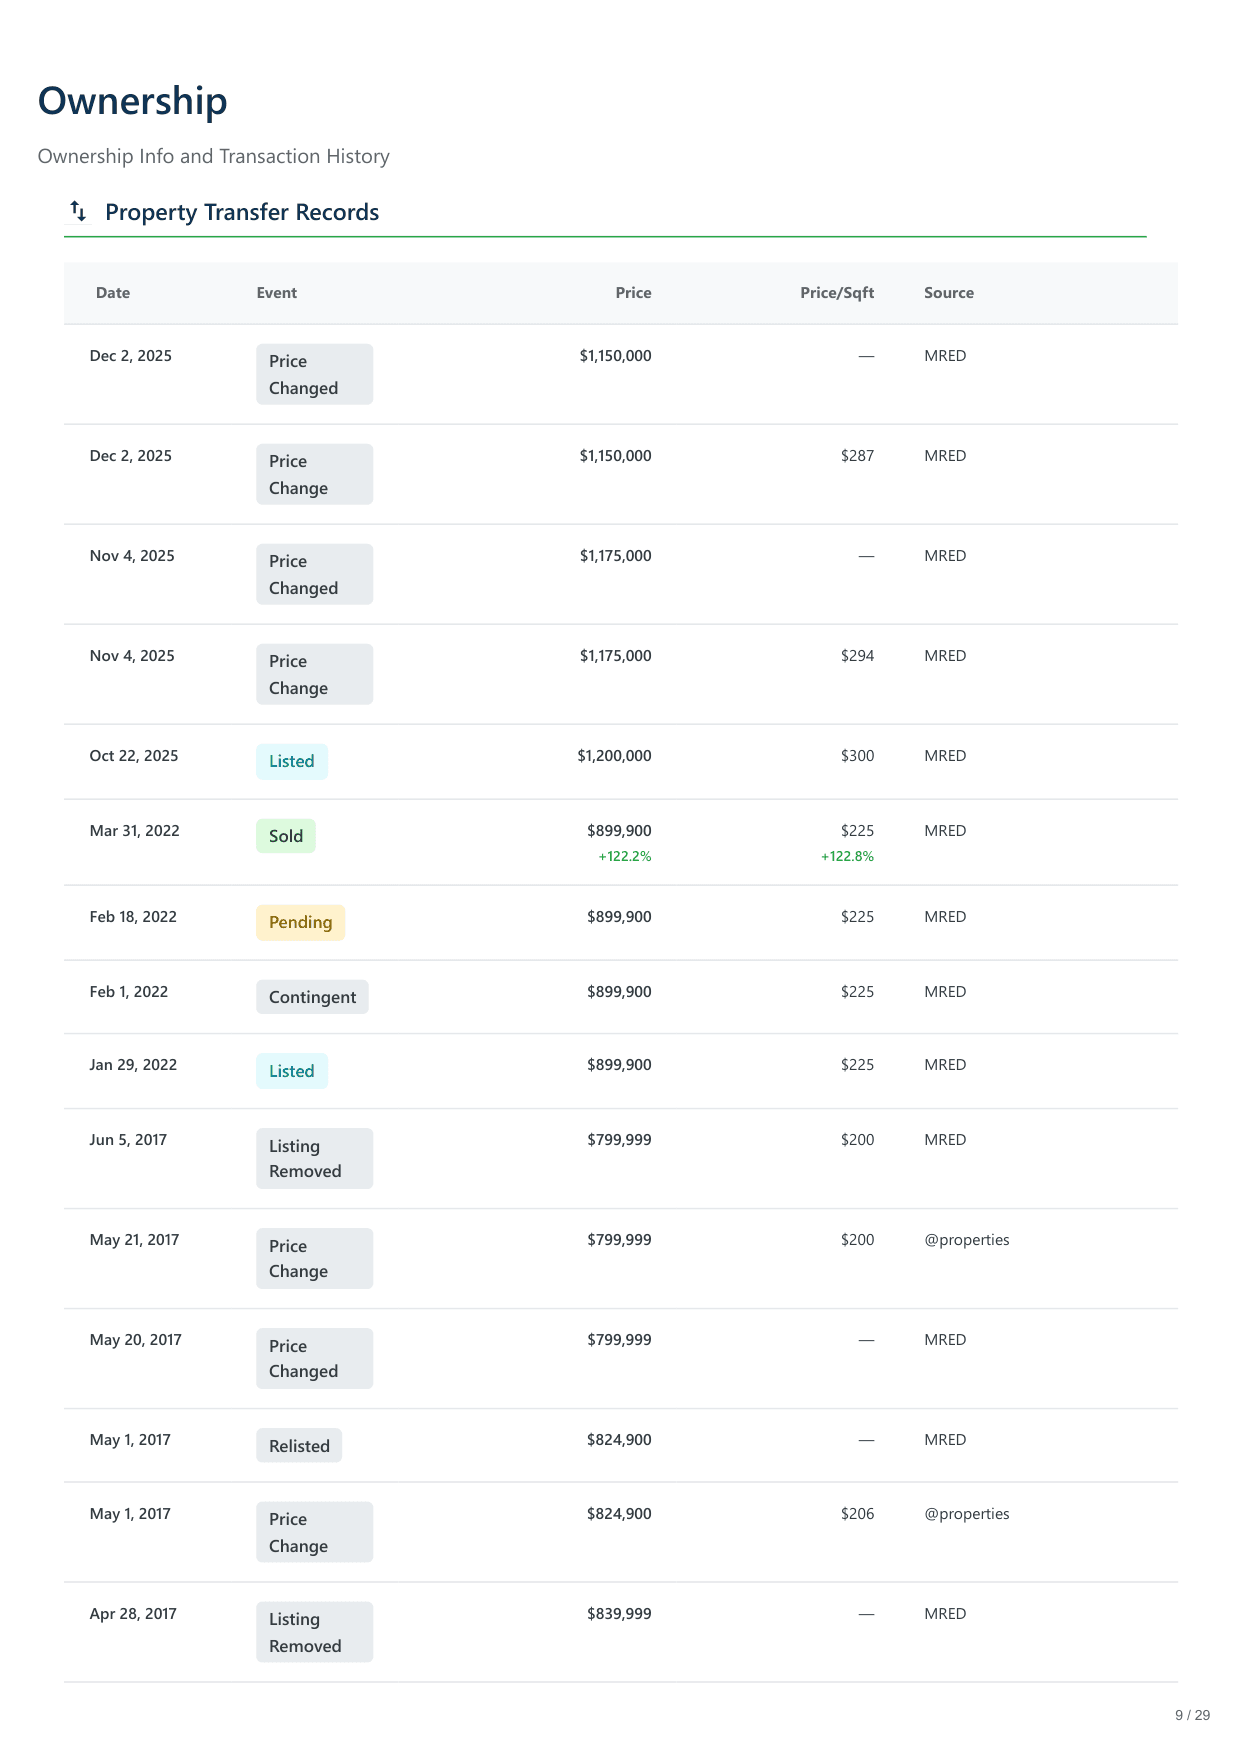This screenshot has width=1242, height=1754.
Task: Click the Contingent badge for Feb 1, 2022
Action: pyautogui.click(x=312, y=997)
